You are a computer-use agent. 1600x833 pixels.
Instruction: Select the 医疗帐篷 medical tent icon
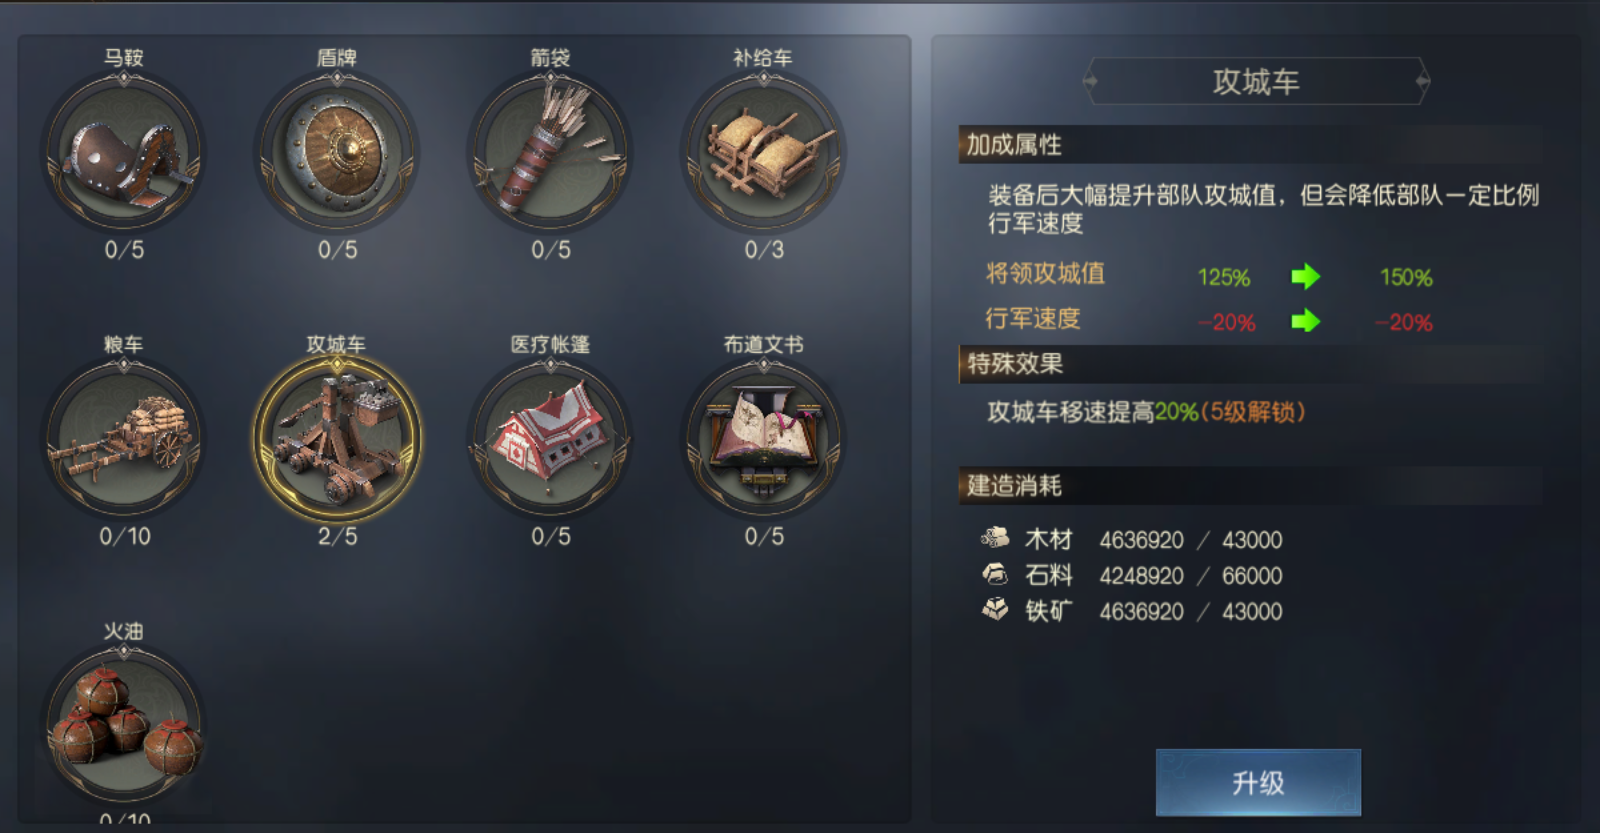coord(550,440)
